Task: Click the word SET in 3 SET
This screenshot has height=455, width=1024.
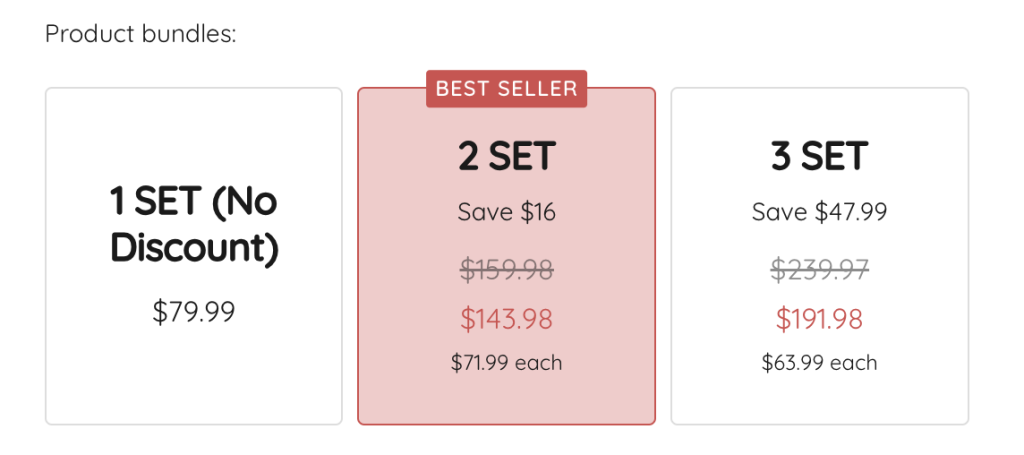Action: (834, 156)
